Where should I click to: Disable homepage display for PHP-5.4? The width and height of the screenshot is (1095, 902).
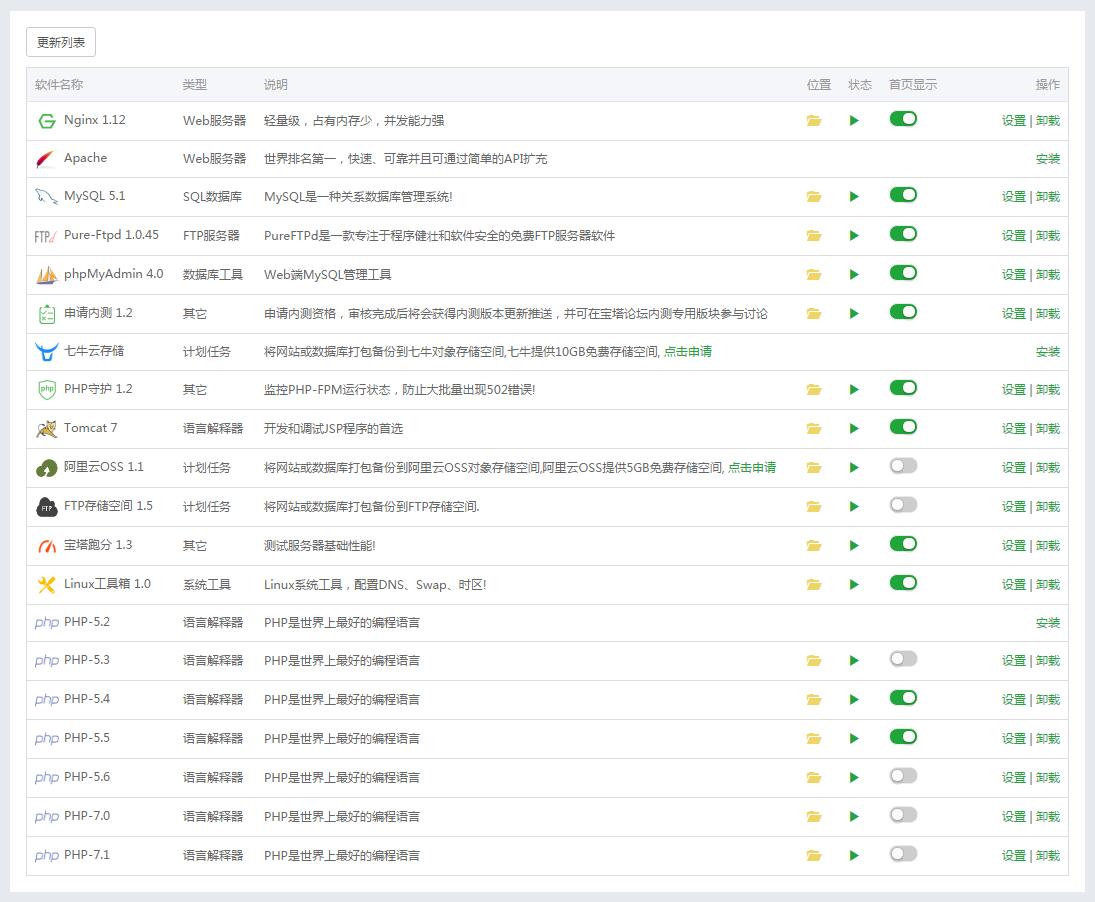pos(902,699)
